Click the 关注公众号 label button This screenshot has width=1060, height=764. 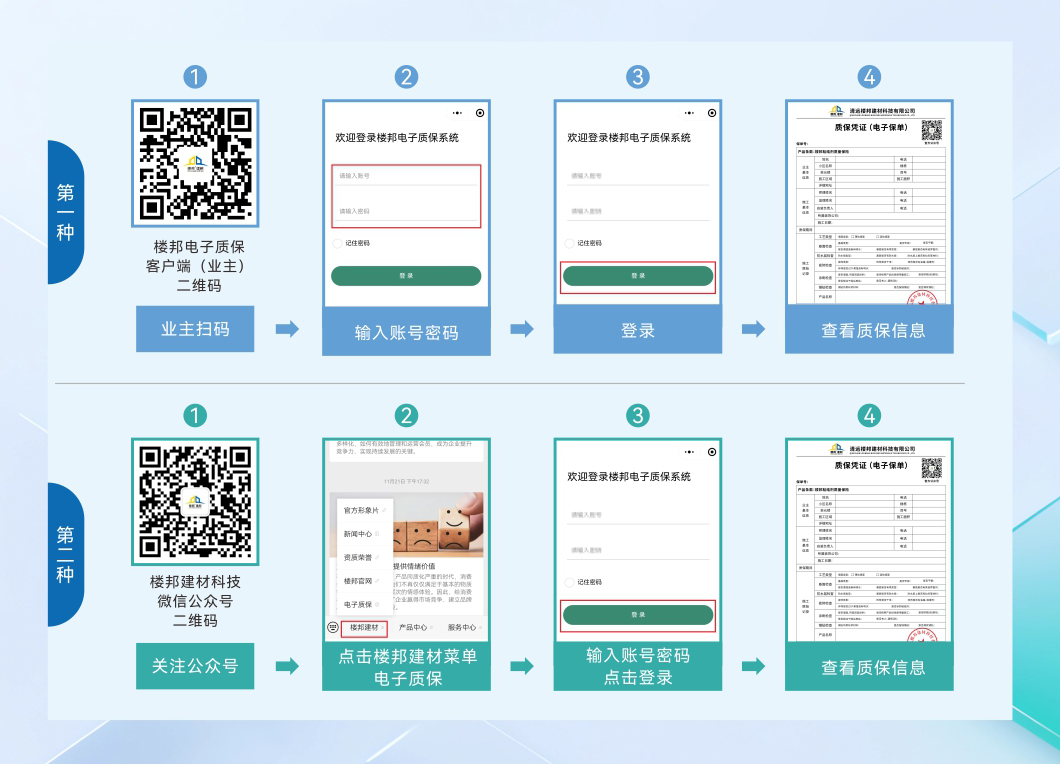pos(195,667)
